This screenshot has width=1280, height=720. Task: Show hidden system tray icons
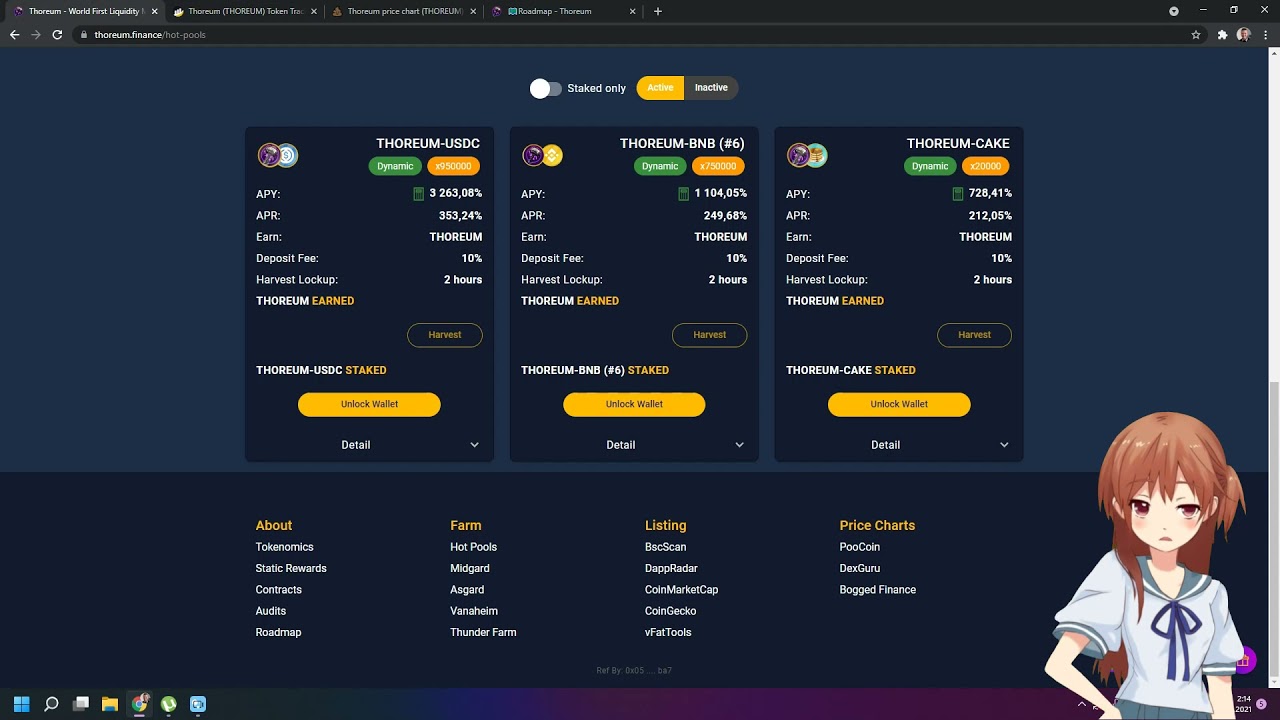(x=1081, y=704)
